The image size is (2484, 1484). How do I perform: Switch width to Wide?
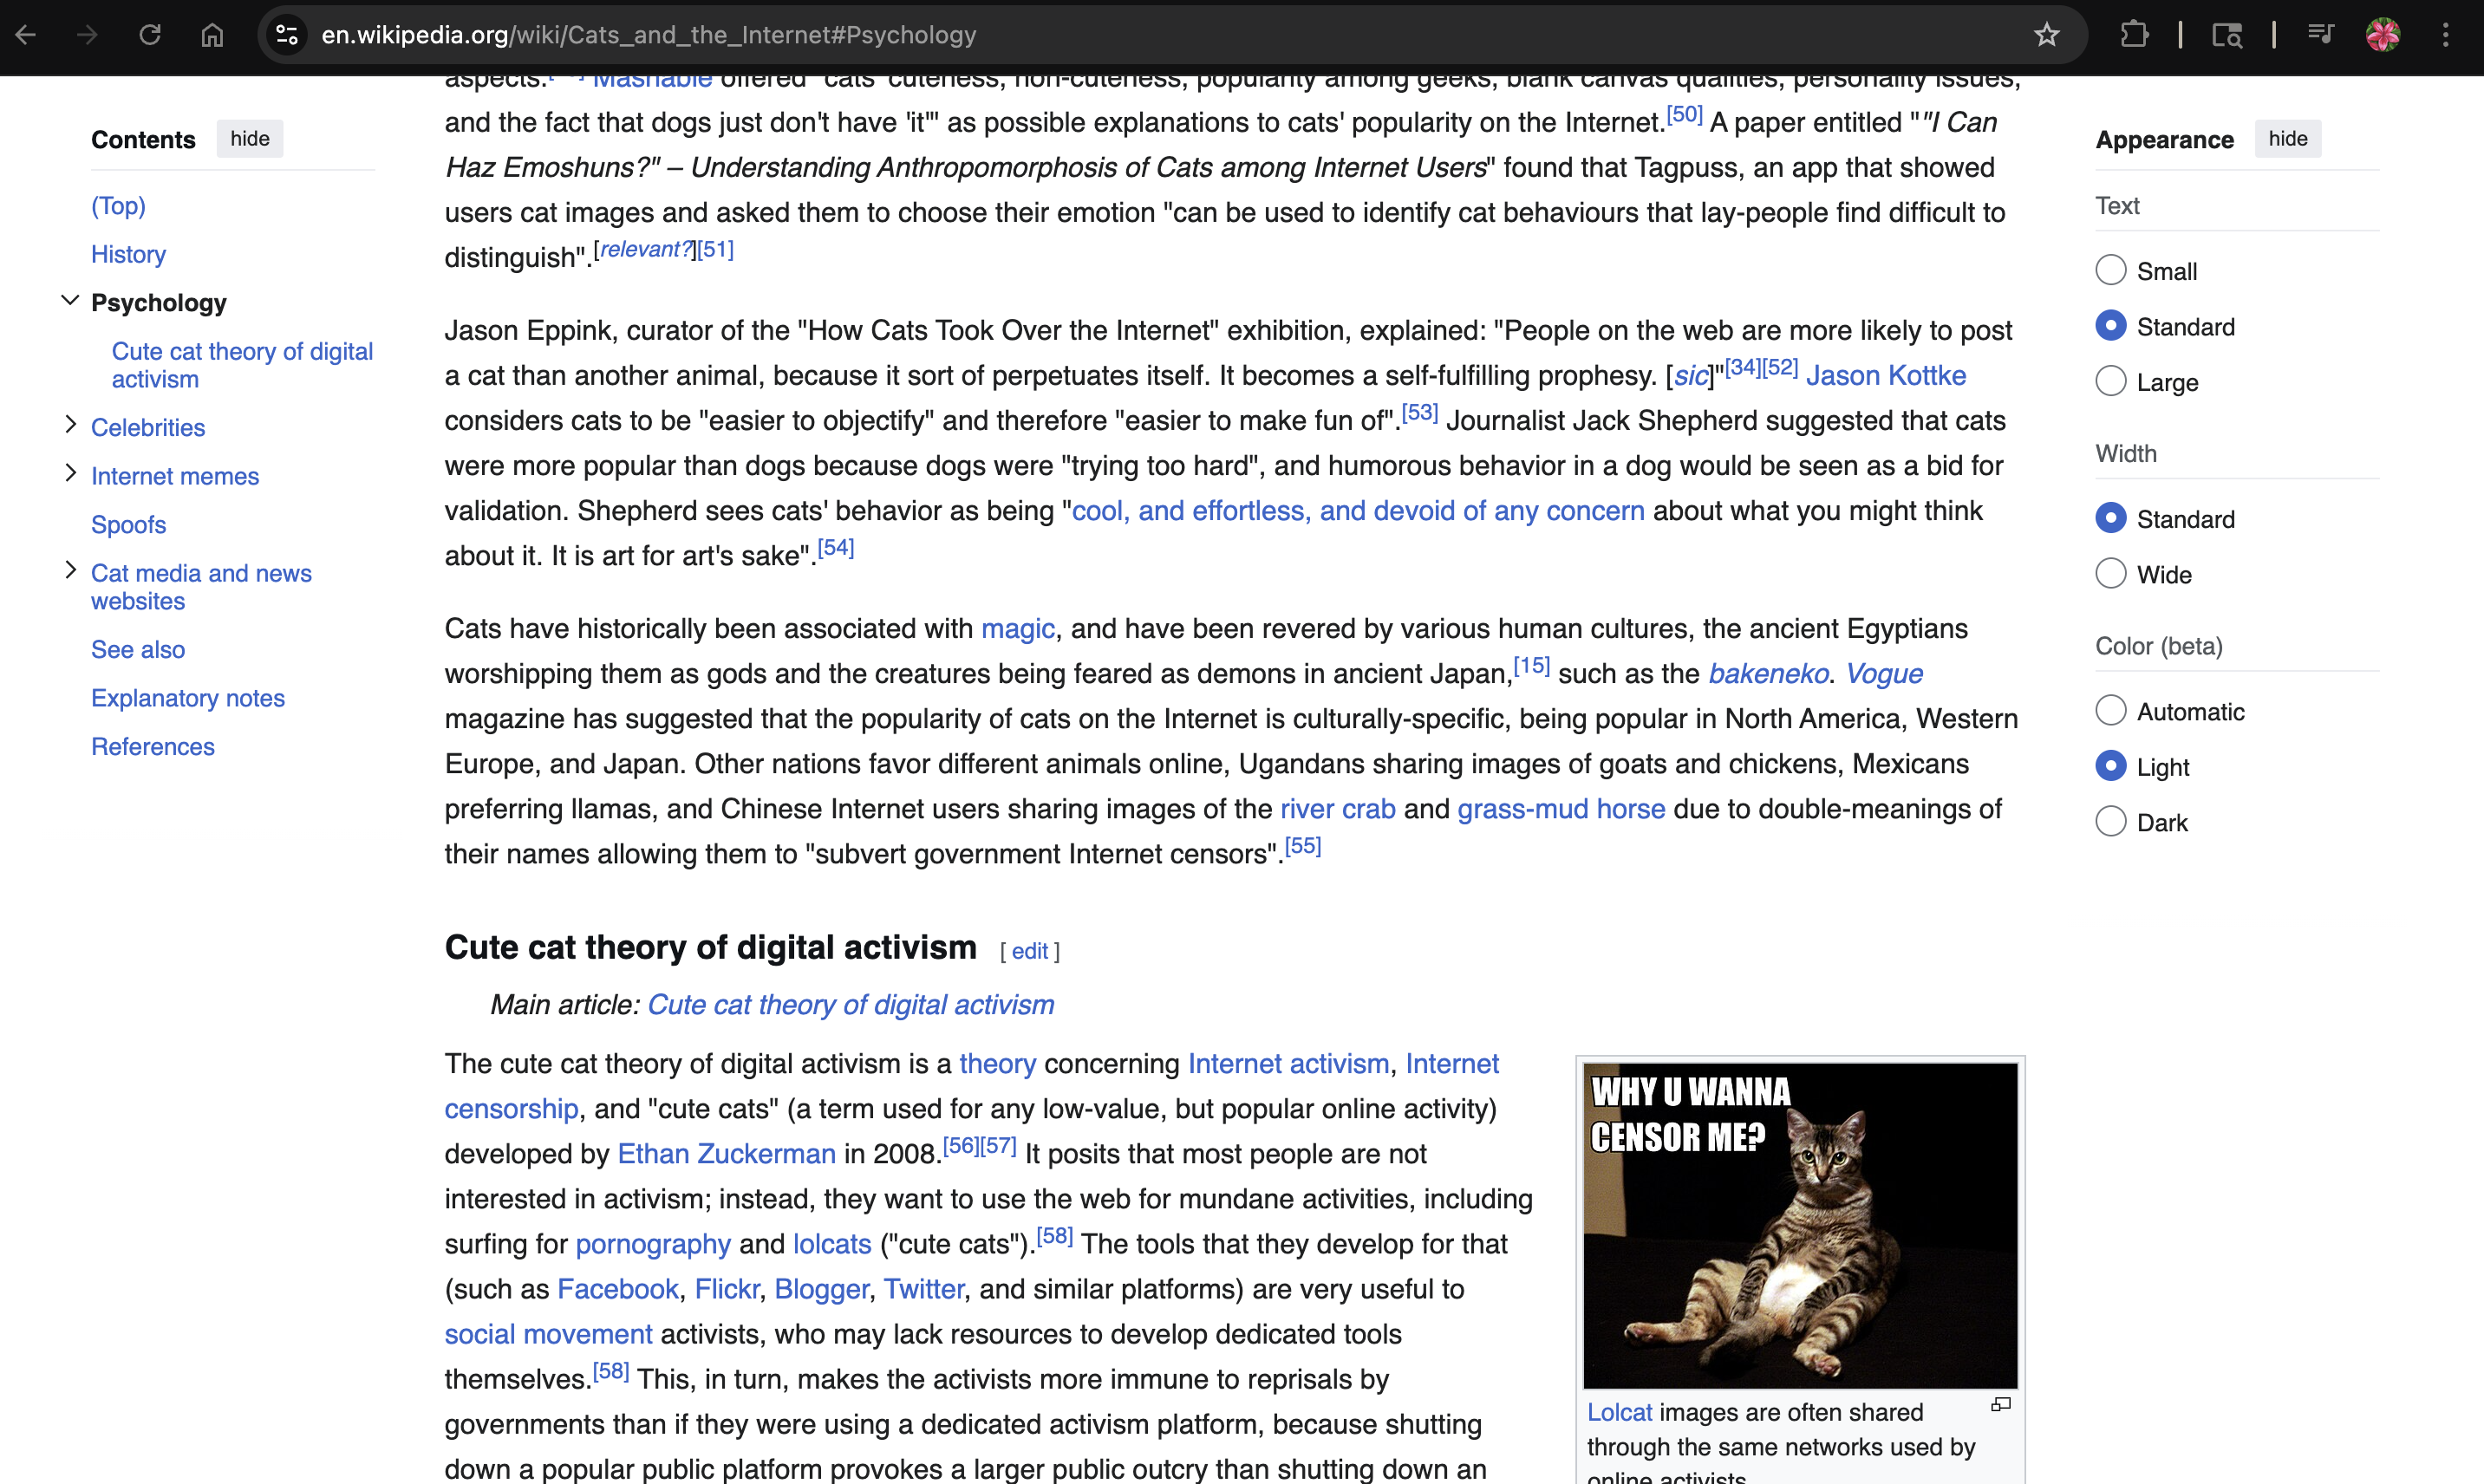[2111, 574]
